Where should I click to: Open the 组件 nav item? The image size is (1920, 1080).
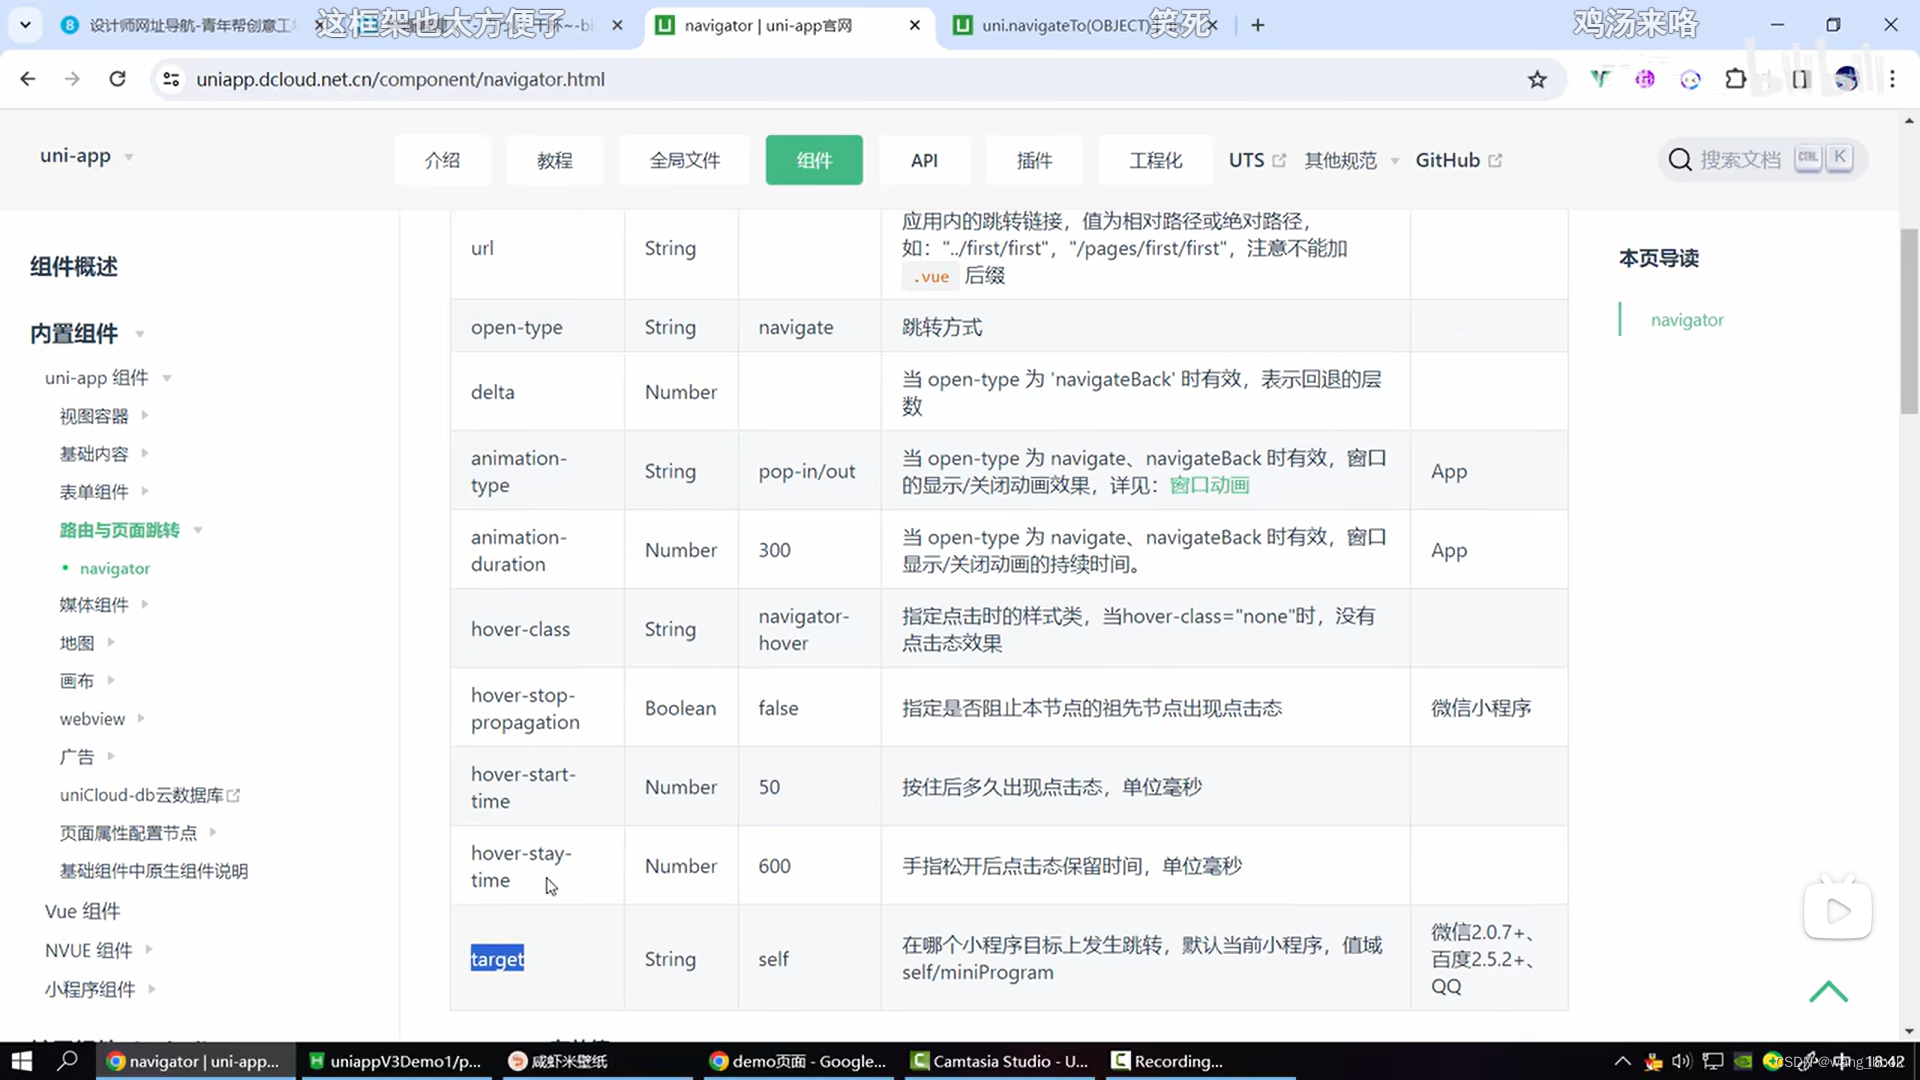coord(814,160)
